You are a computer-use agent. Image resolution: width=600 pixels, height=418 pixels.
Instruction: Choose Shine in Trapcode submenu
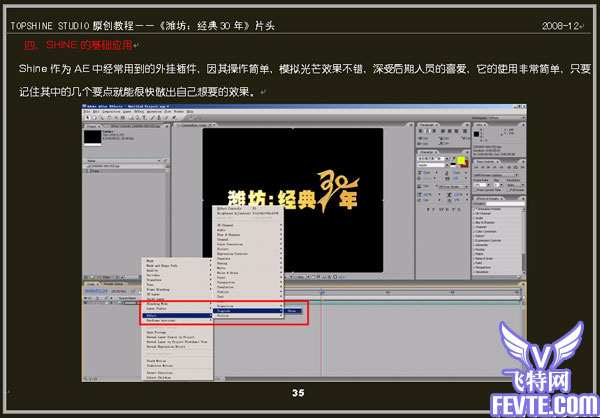[x=293, y=311]
